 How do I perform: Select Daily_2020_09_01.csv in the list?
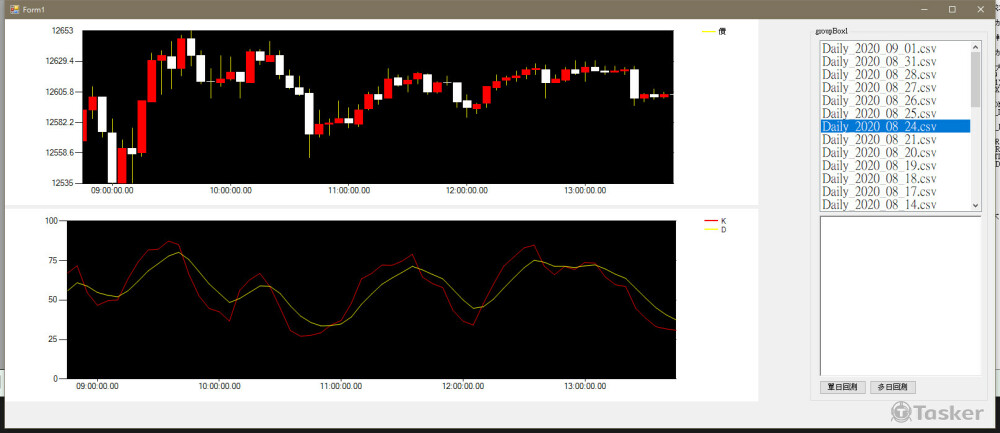click(879, 48)
